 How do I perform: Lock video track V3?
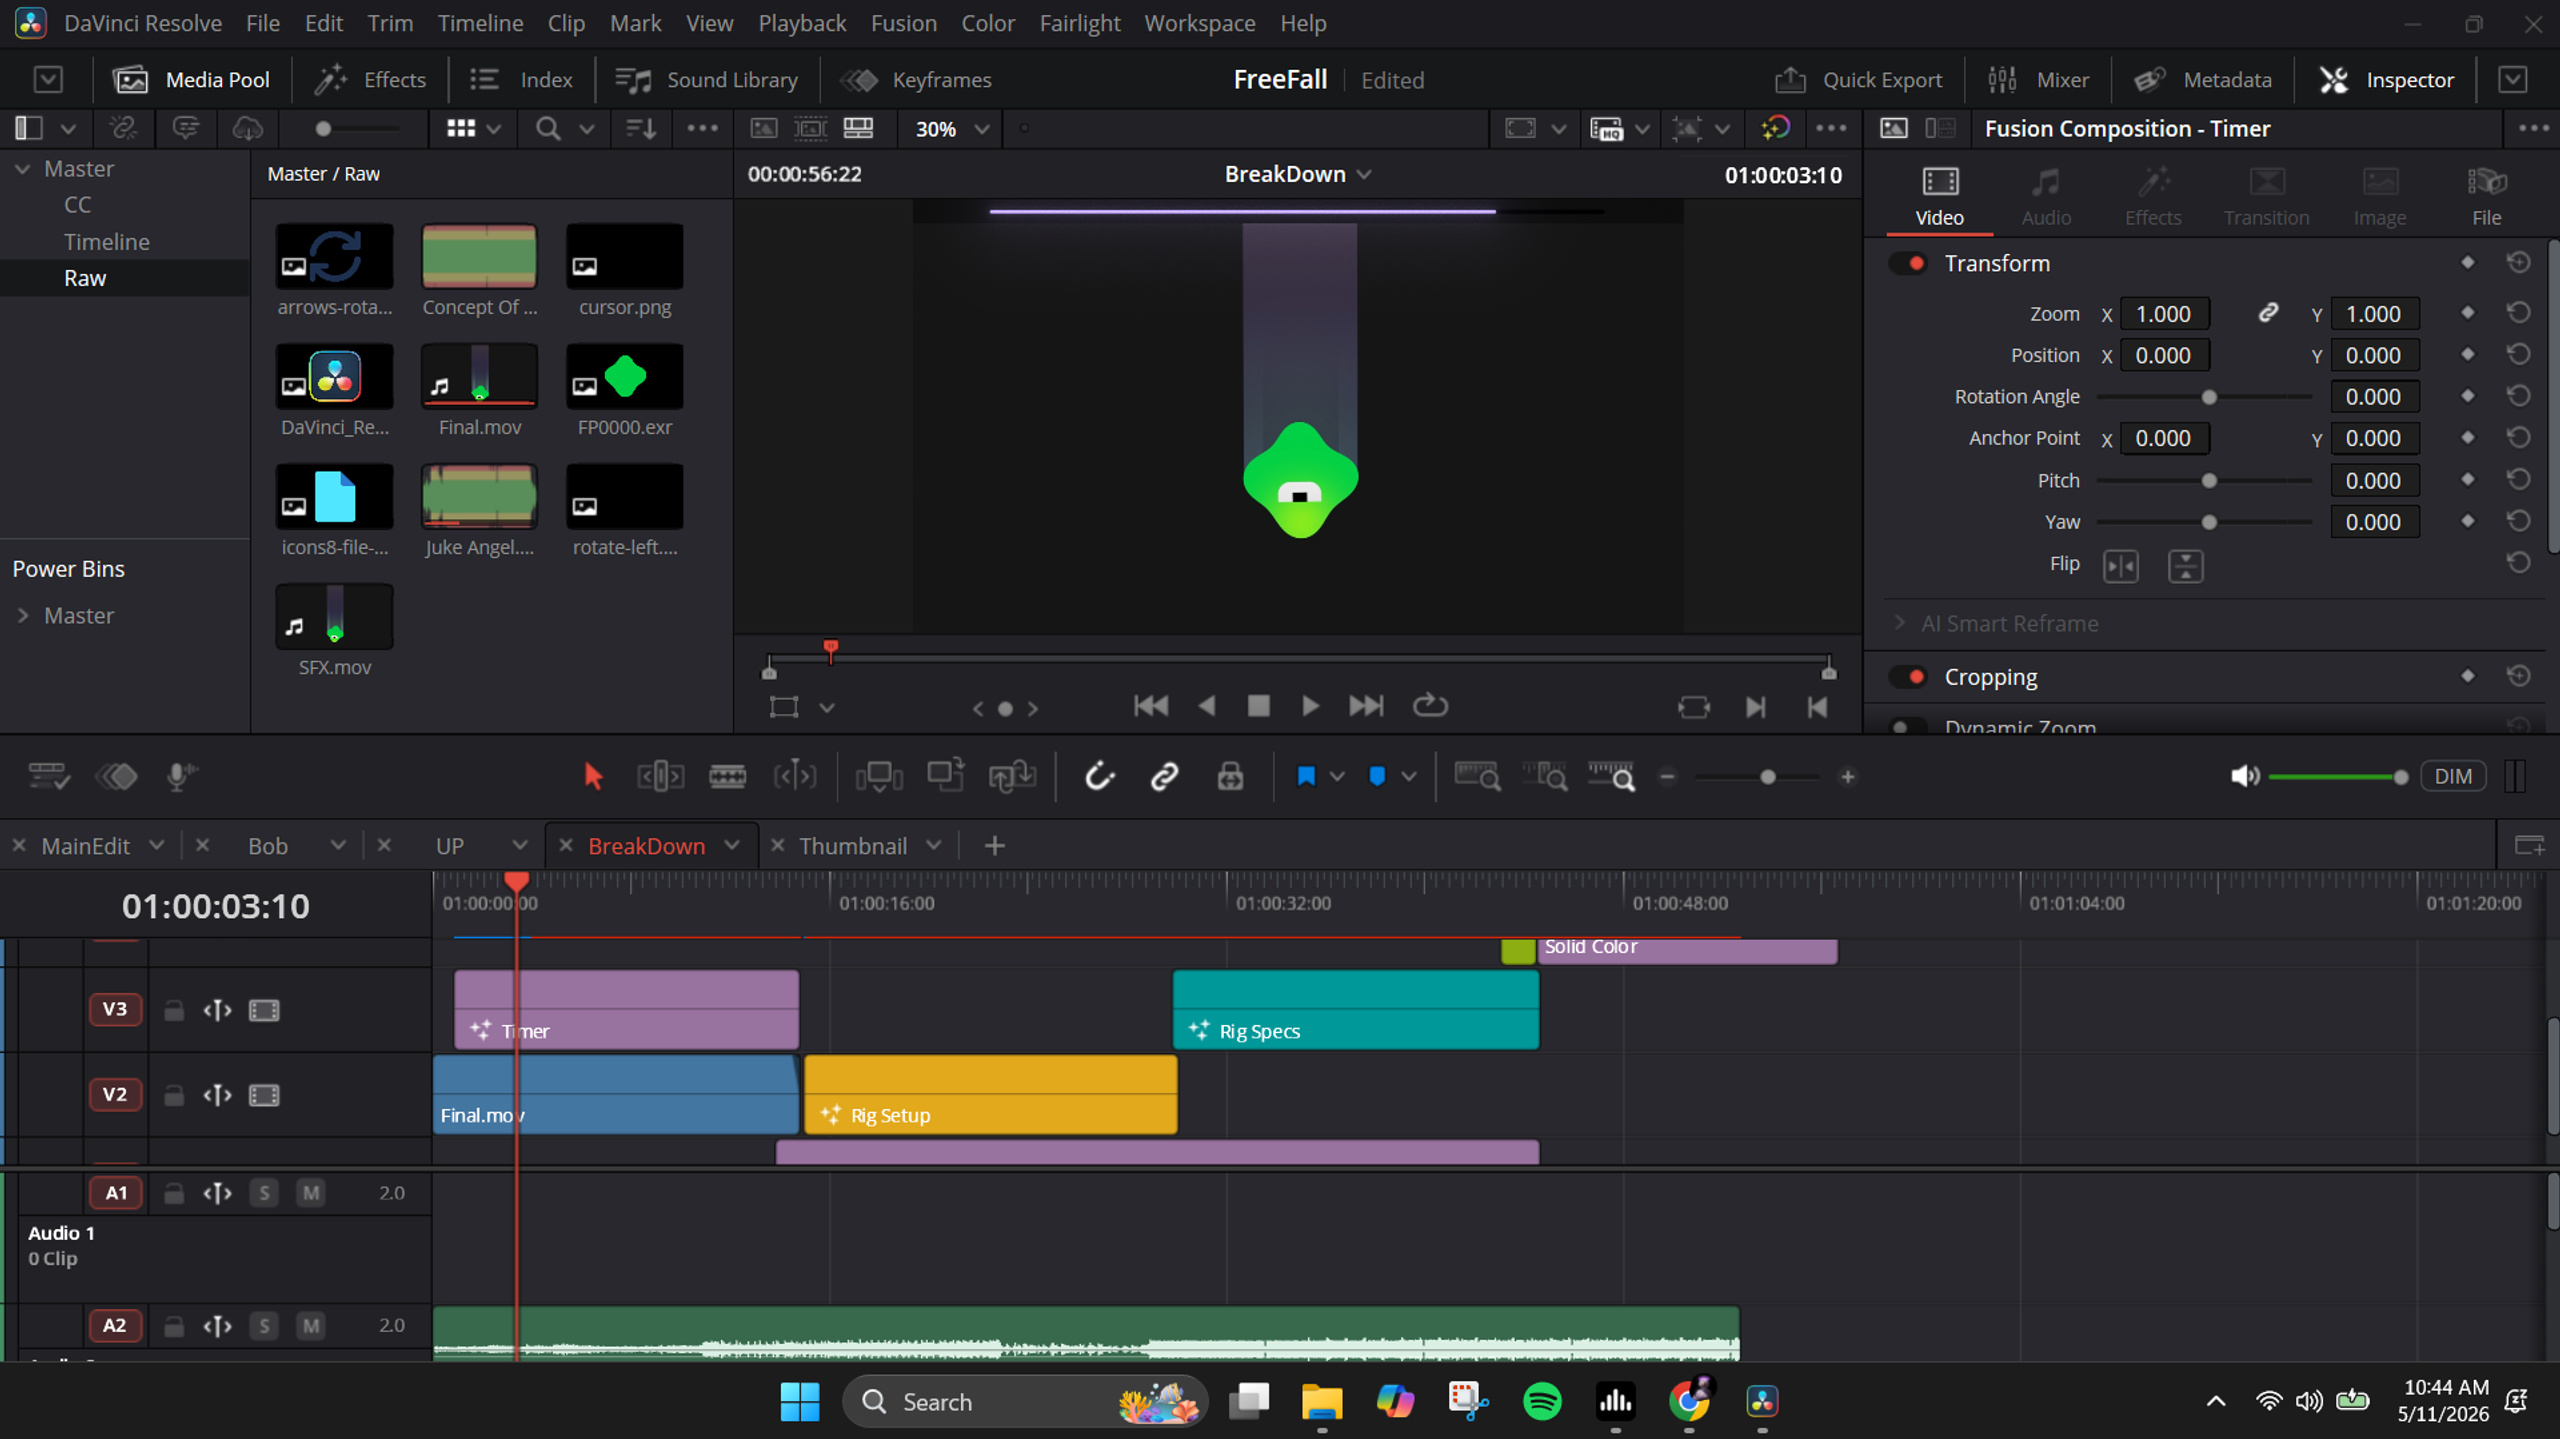pos(174,1010)
